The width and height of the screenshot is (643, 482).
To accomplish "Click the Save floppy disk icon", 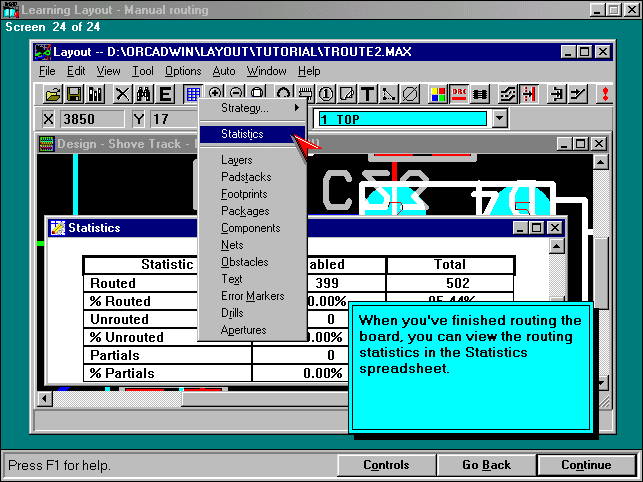I will pos(74,95).
